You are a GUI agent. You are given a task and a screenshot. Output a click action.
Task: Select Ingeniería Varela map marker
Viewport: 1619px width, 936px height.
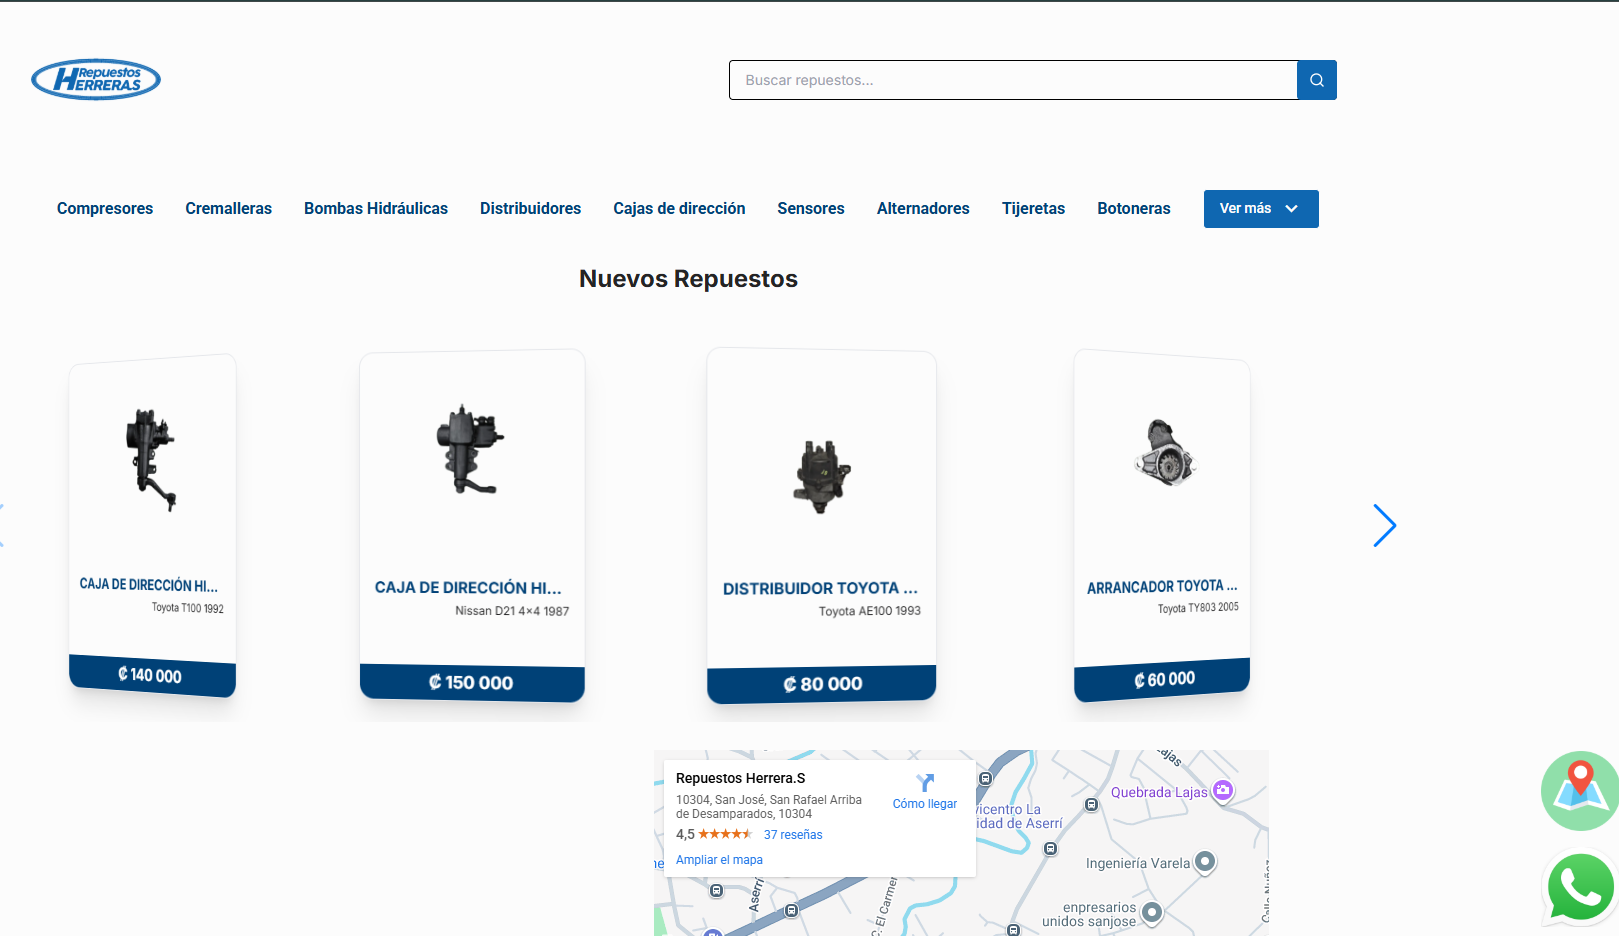pos(1205,862)
